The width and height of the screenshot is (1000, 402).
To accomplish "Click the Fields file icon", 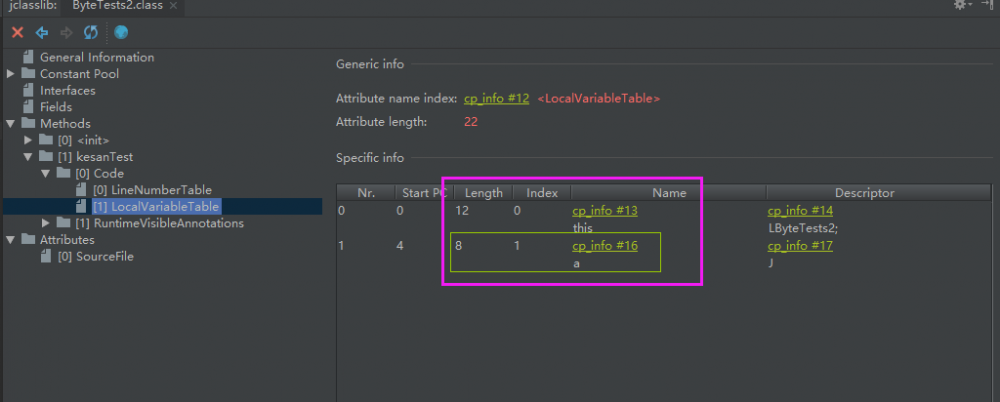I will pyautogui.click(x=27, y=107).
